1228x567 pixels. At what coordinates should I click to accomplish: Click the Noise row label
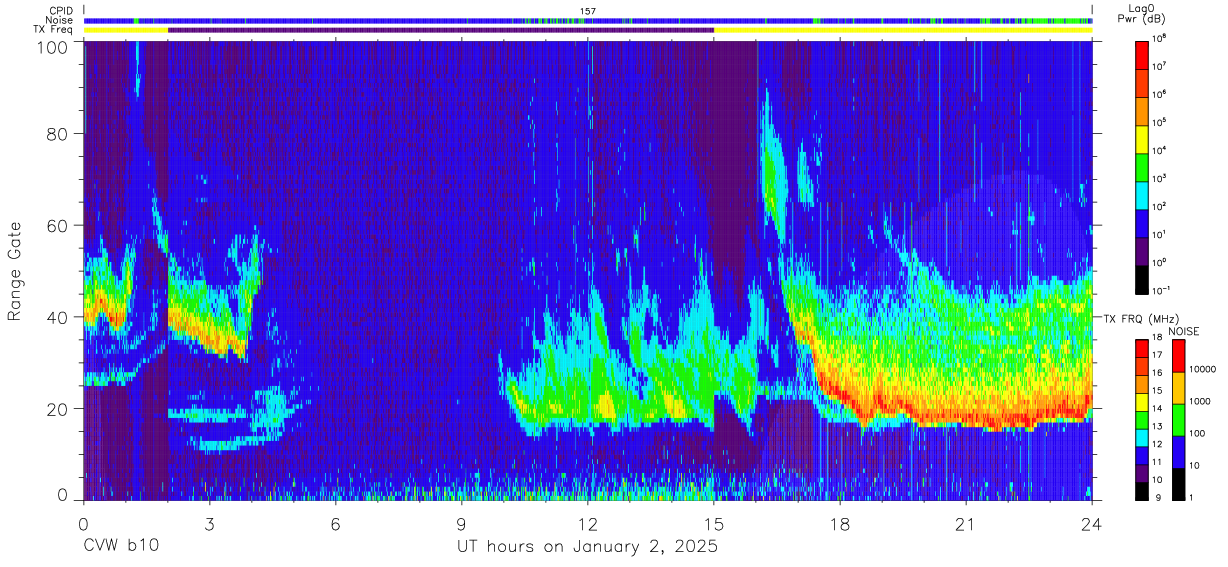point(59,20)
